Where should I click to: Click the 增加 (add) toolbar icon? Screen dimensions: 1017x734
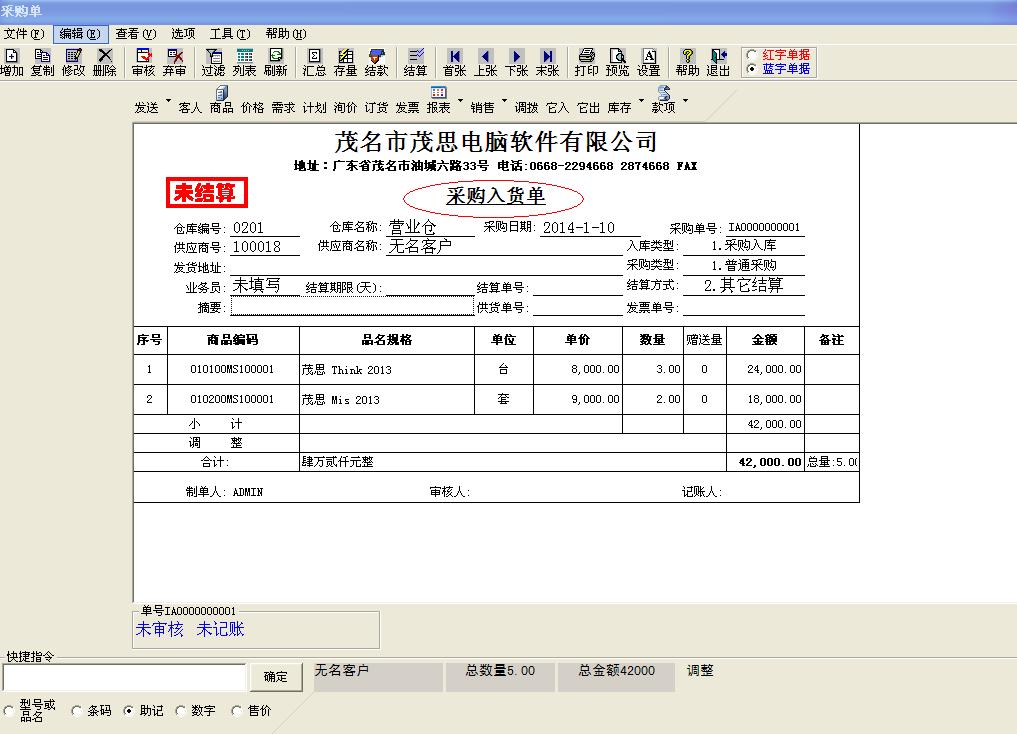coord(12,62)
